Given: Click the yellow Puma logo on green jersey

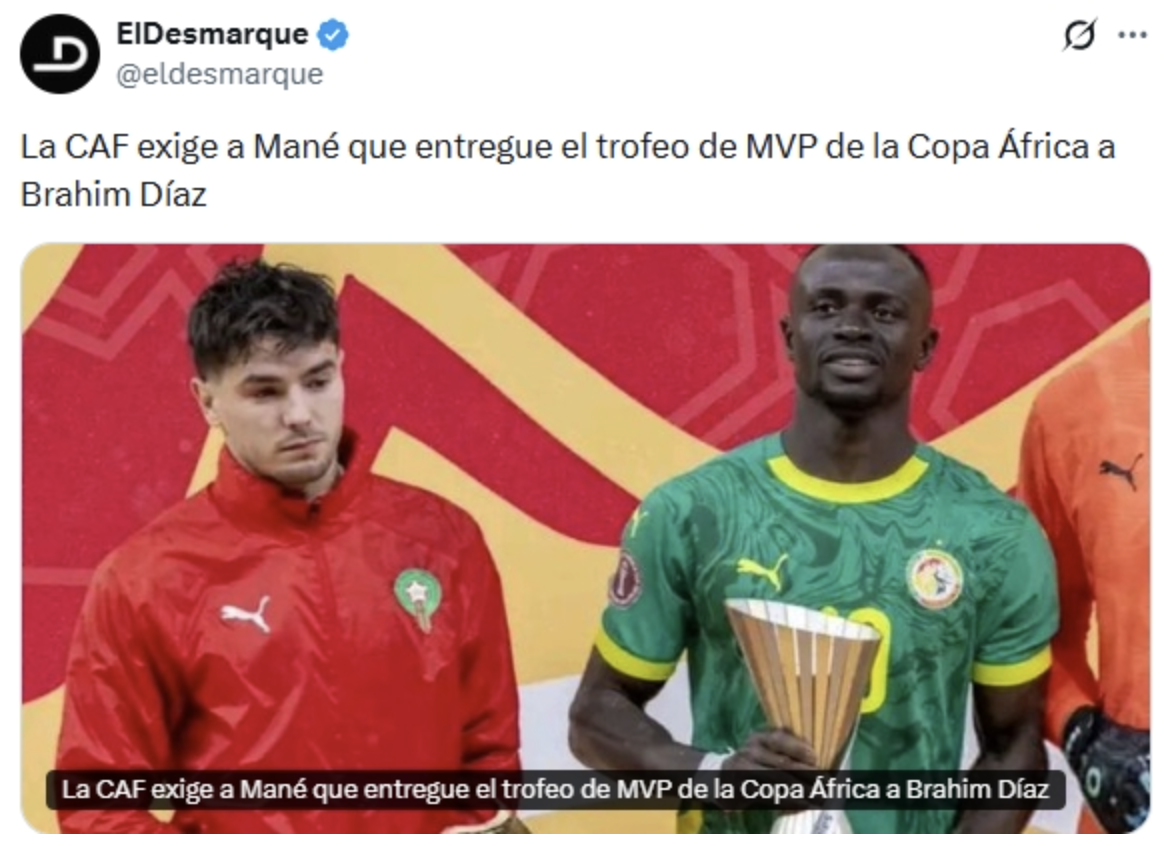Looking at the screenshot, I should coord(763,571).
